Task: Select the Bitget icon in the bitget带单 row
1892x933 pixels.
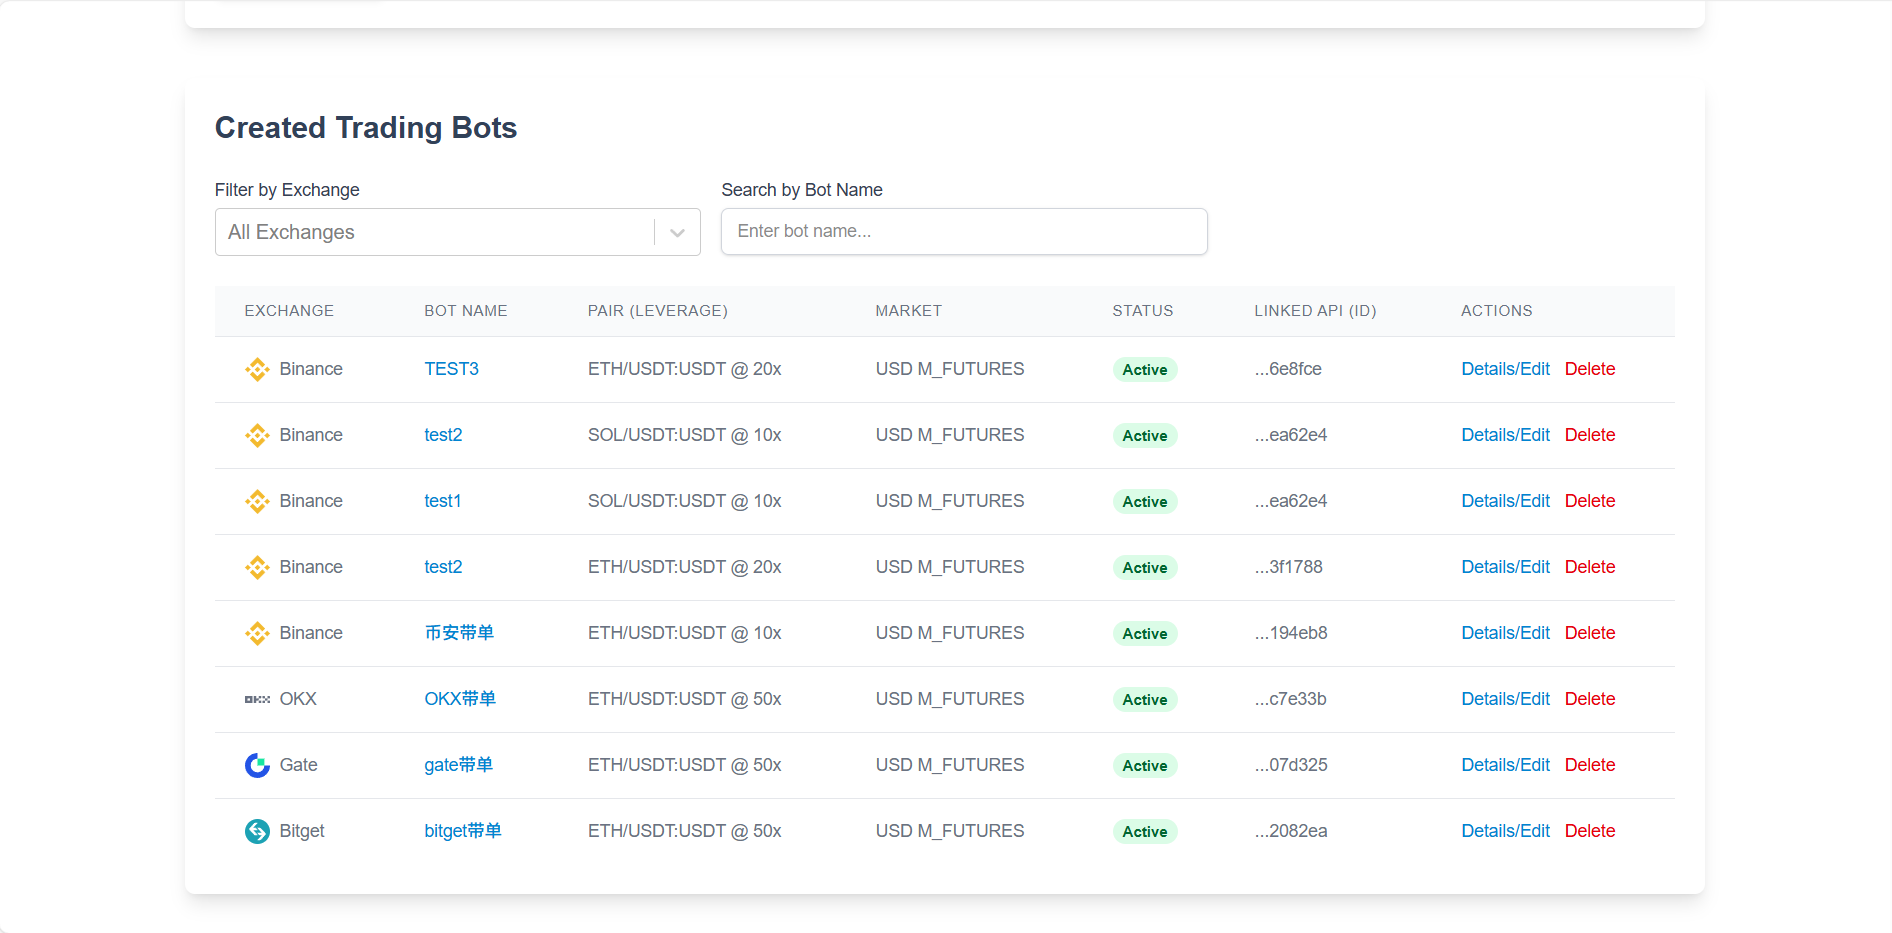Action: point(257,831)
